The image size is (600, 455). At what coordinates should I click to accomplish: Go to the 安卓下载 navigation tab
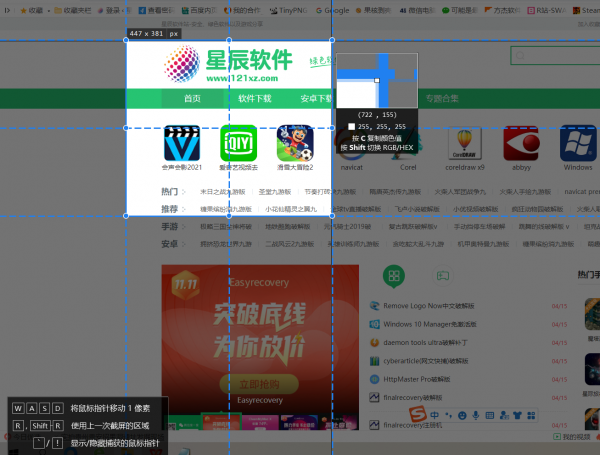click(317, 99)
